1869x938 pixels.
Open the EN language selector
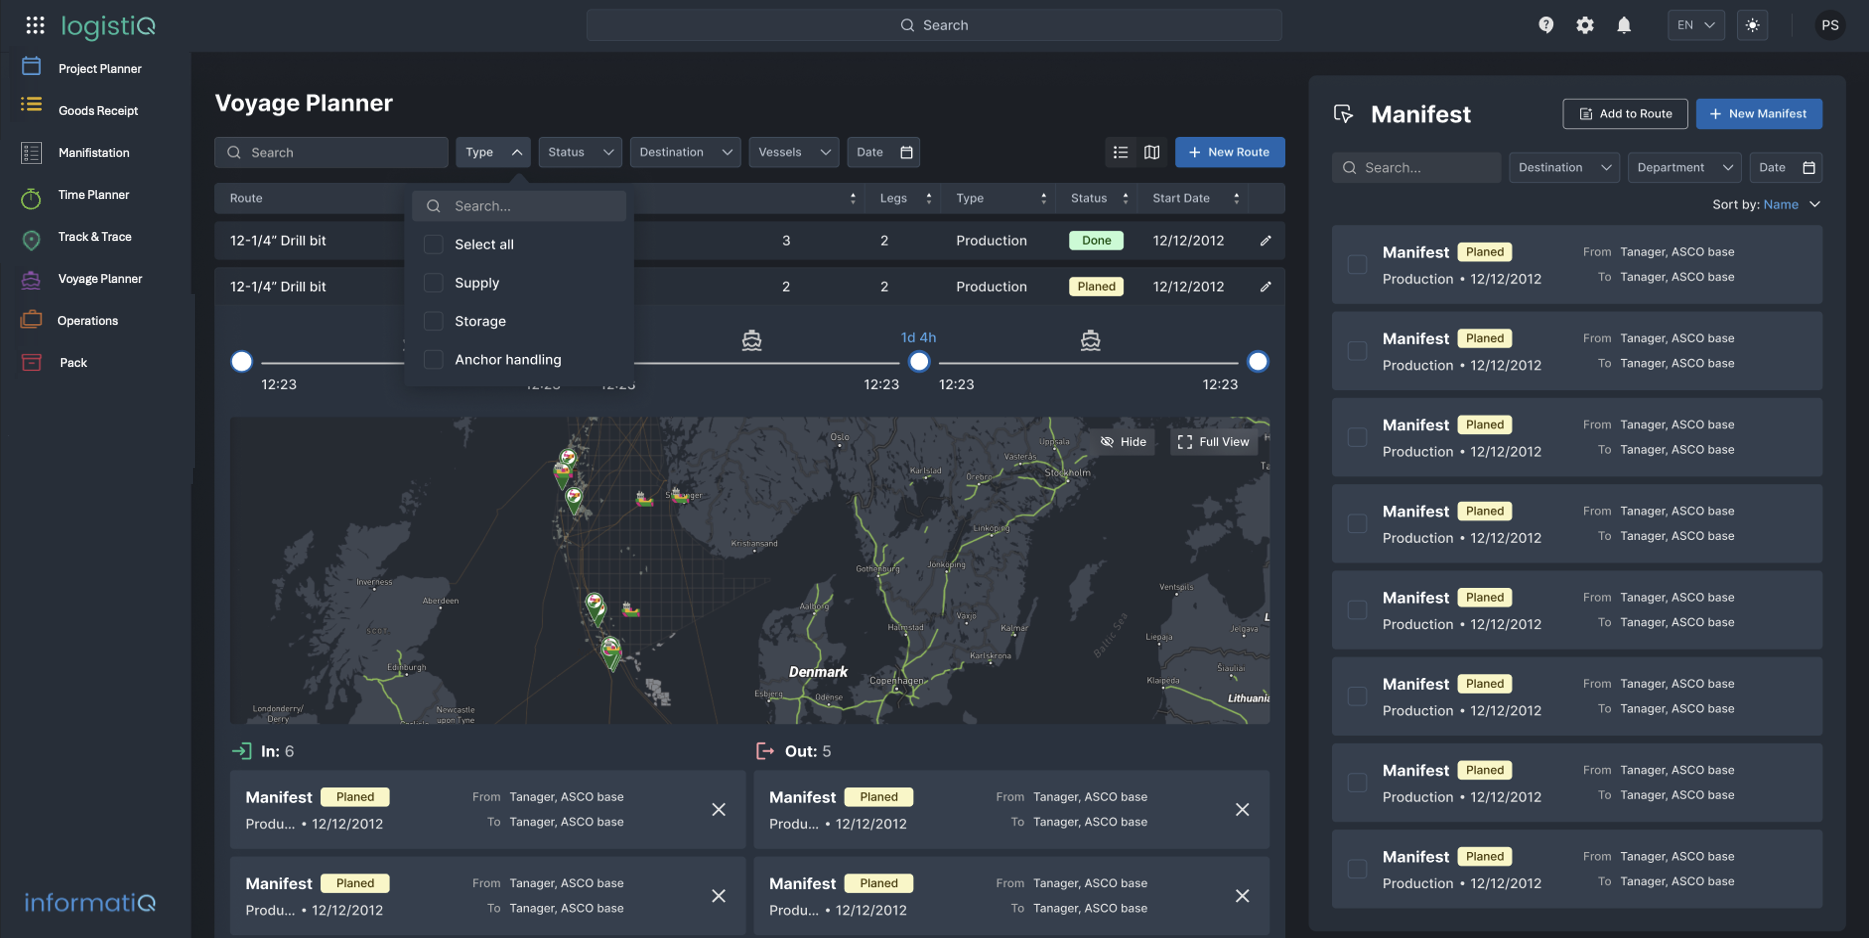pyautogui.click(x=1695, y=25)
